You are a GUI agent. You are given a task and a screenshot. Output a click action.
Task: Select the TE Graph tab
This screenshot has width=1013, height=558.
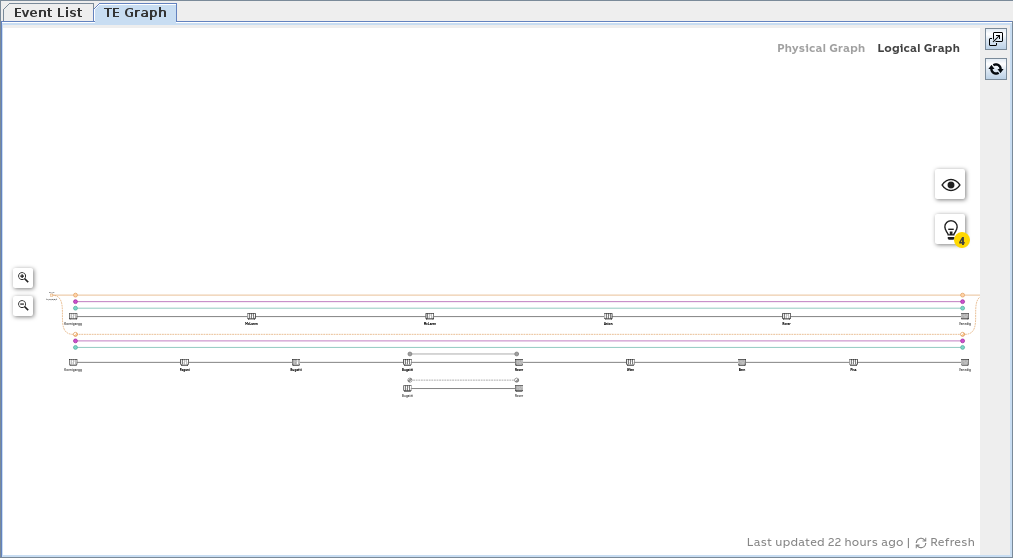pos(135,13)
